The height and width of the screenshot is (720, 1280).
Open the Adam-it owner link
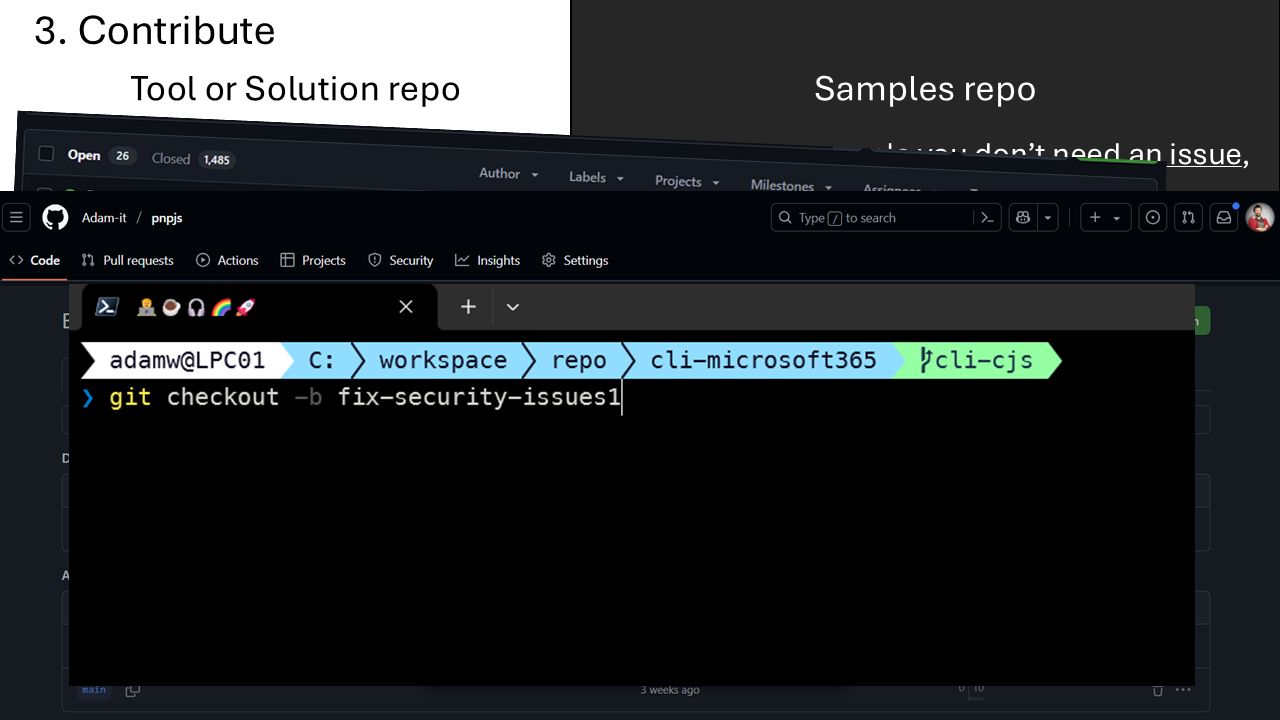coord(104,218)
